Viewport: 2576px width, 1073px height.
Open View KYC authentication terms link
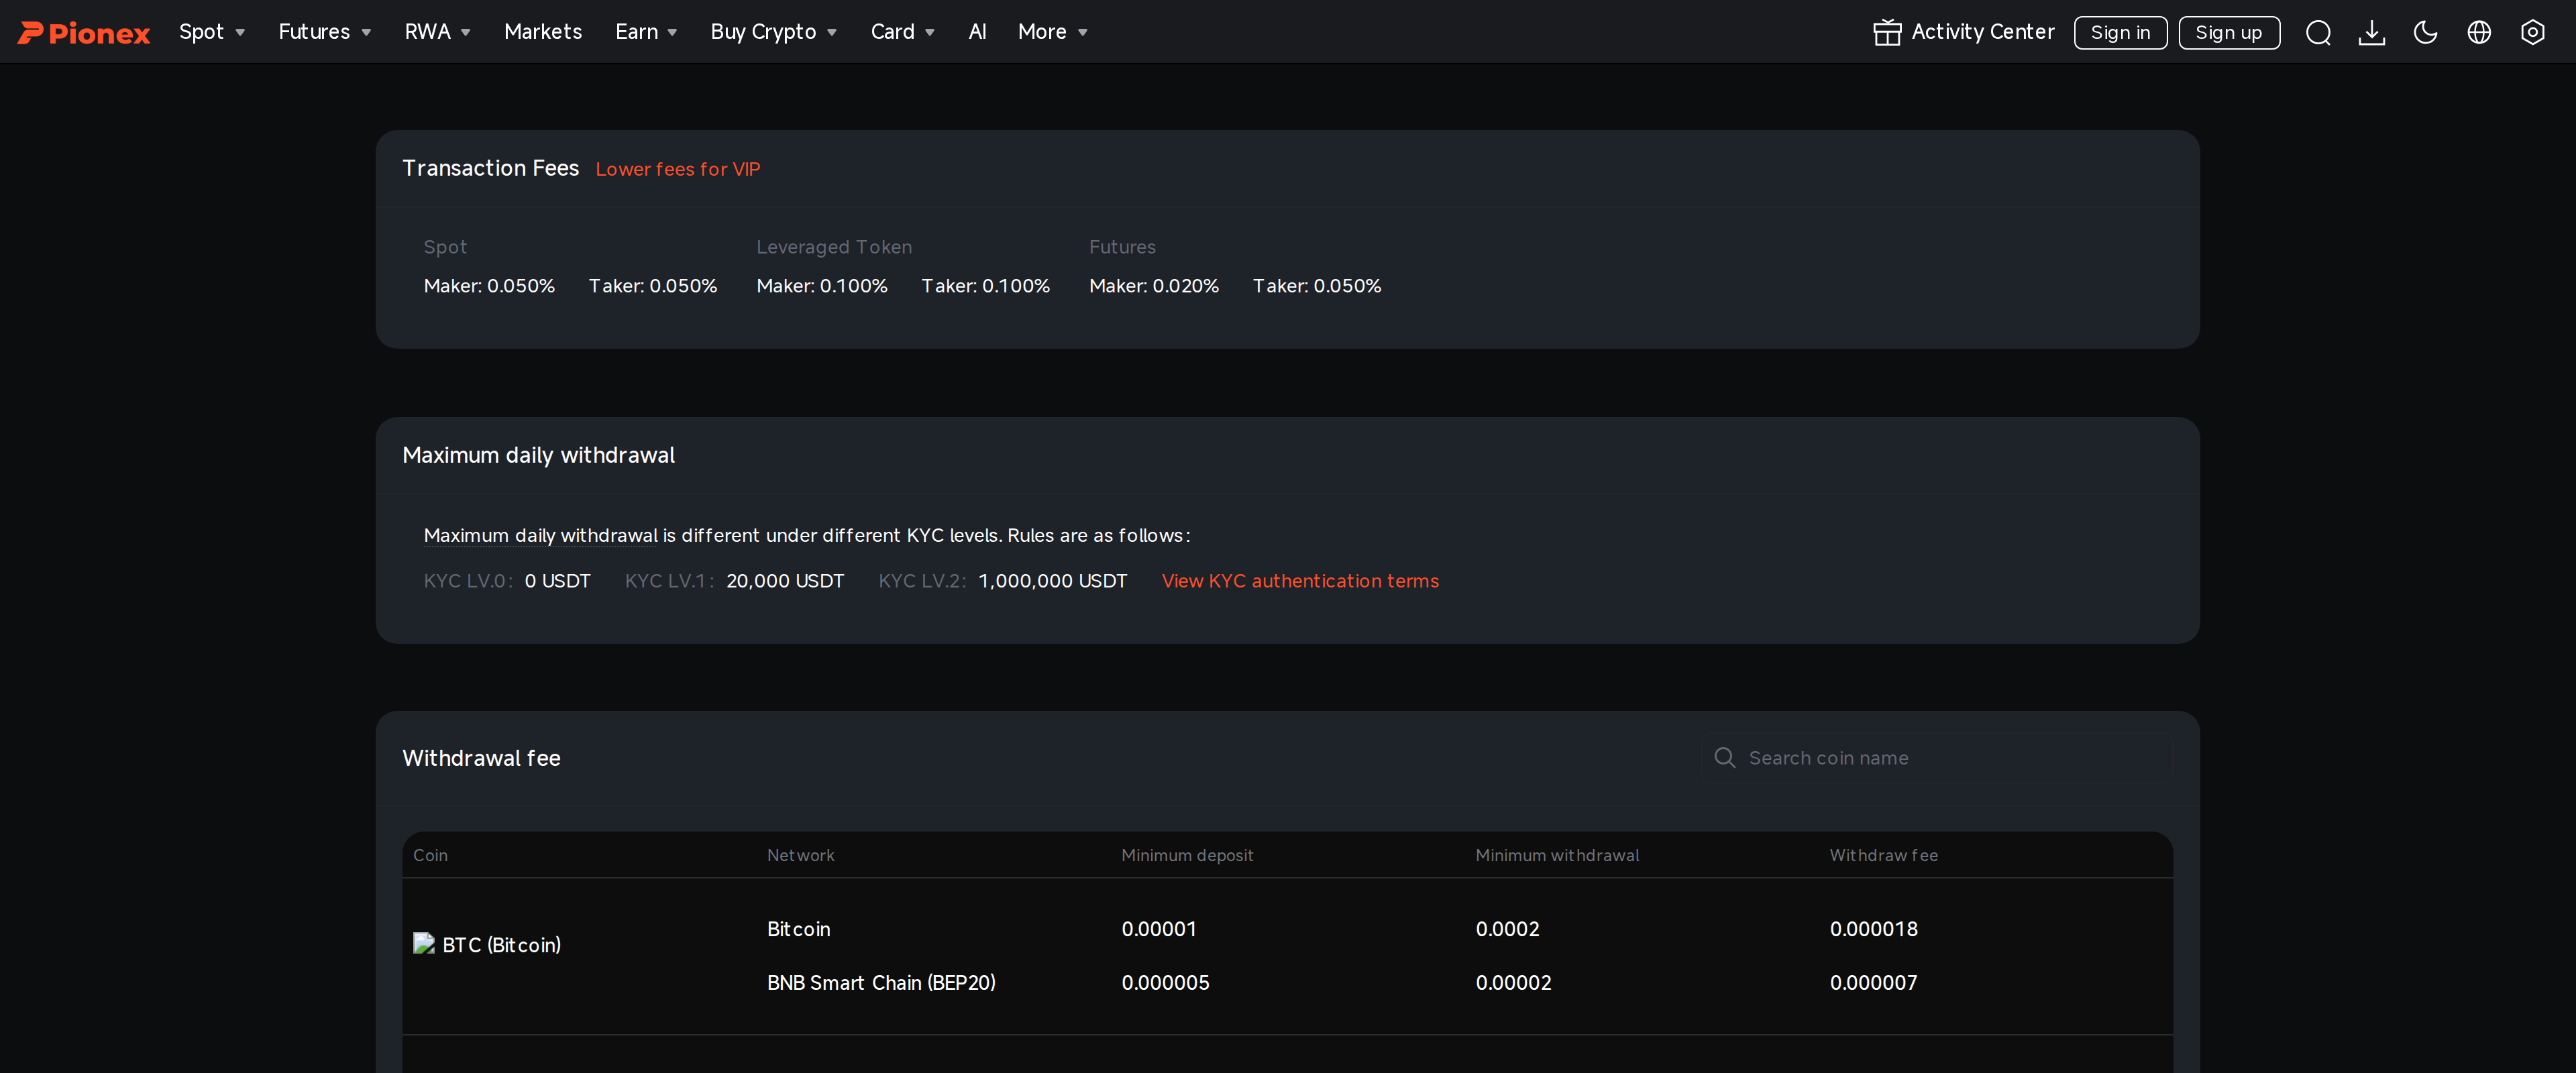click(1300, 581)
